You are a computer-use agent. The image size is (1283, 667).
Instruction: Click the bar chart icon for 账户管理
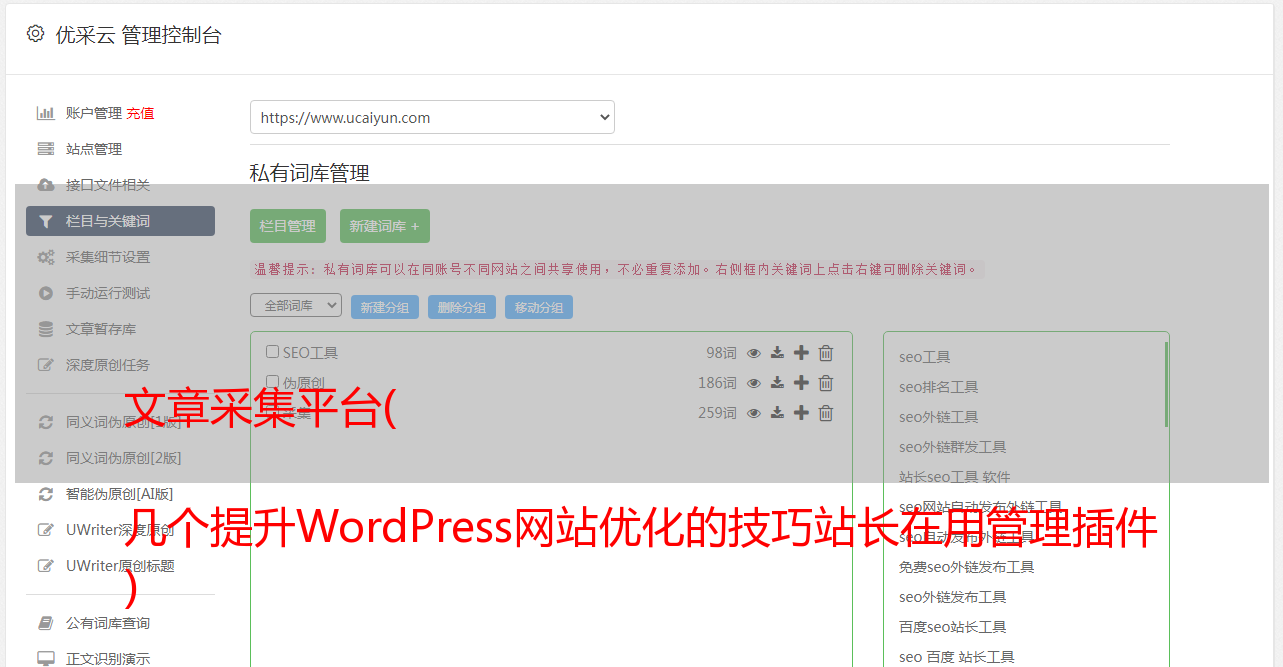click(45, 113)
